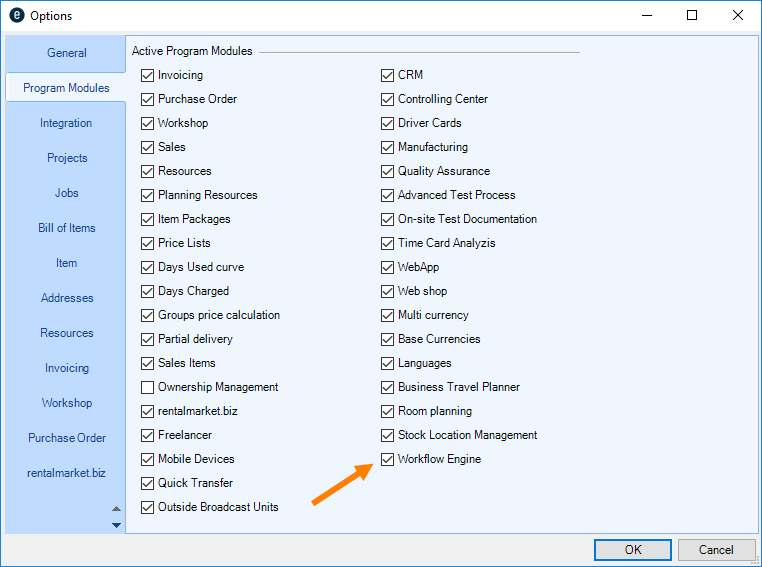The width and height of the screenshot is (762, 567).
Task: Select the Projects tab
Action: coord(66,158)
